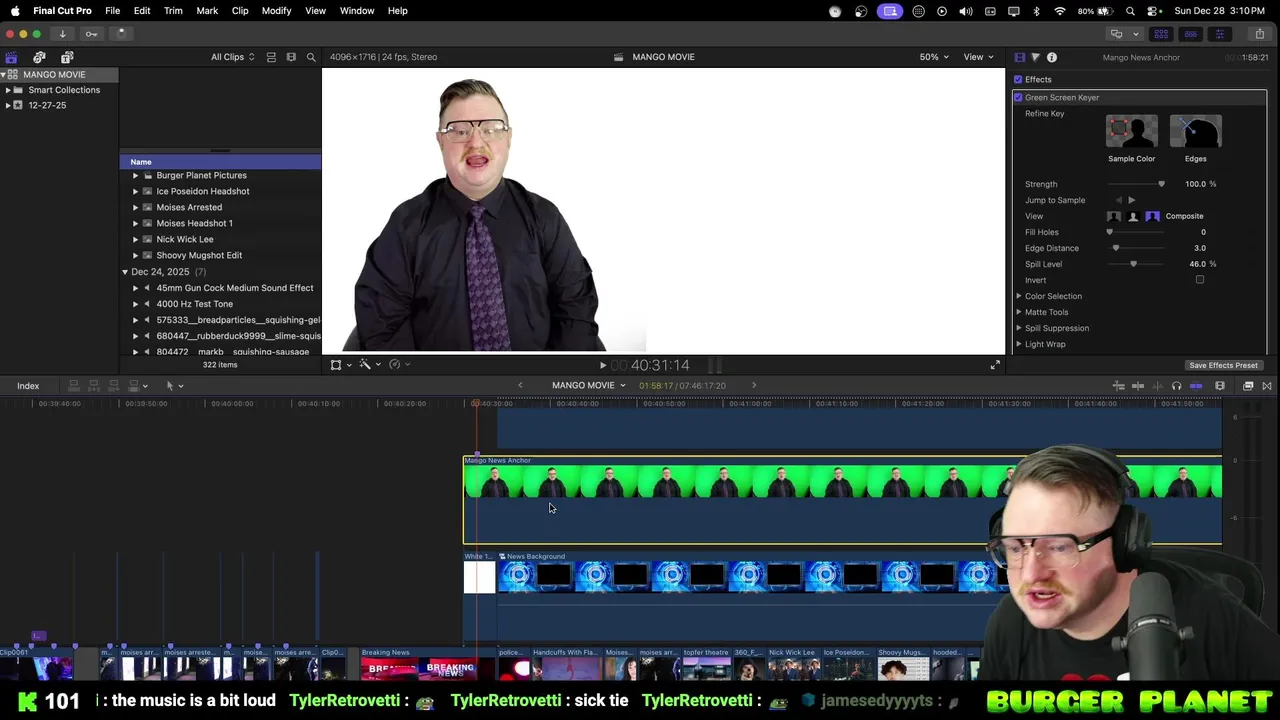Viewport: 1280px width, 720px height.
Task: Toggle the inspector panel button
Action: tap(1219, 34)
